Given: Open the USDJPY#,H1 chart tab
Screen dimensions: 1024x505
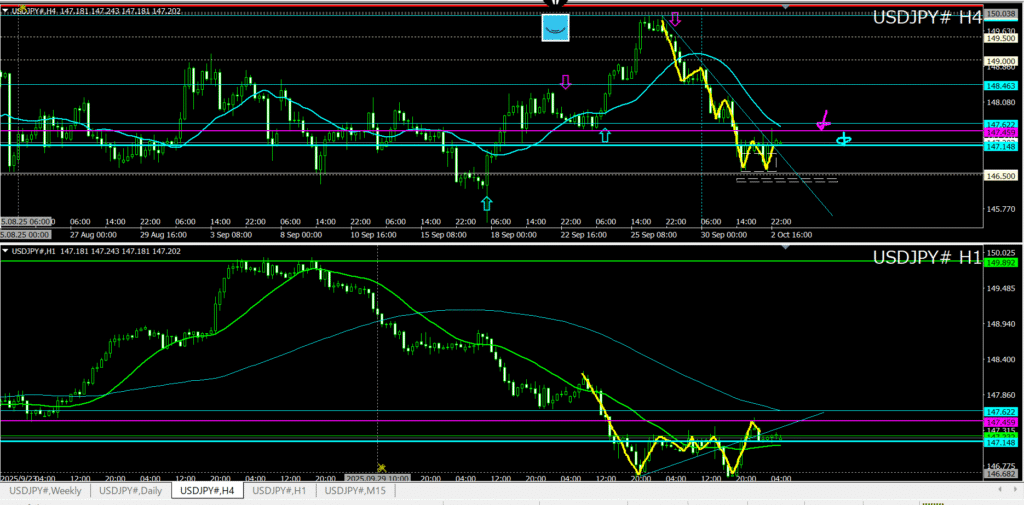Looking at the screenshot, I should (284, 491).
